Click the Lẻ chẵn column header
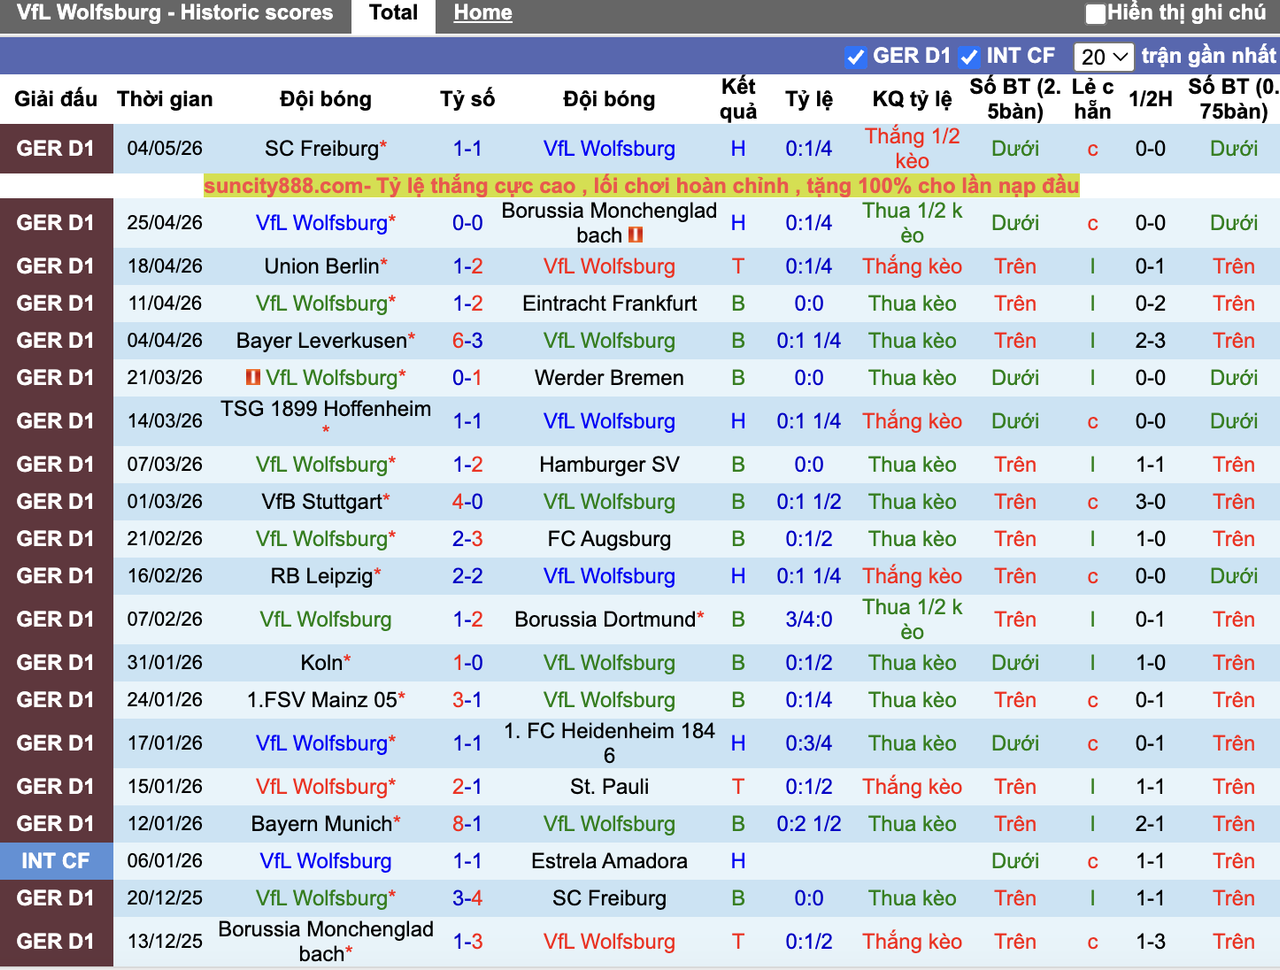Image resolution: width=1280 pixels, height=970 pixels. coord(1092,99)
